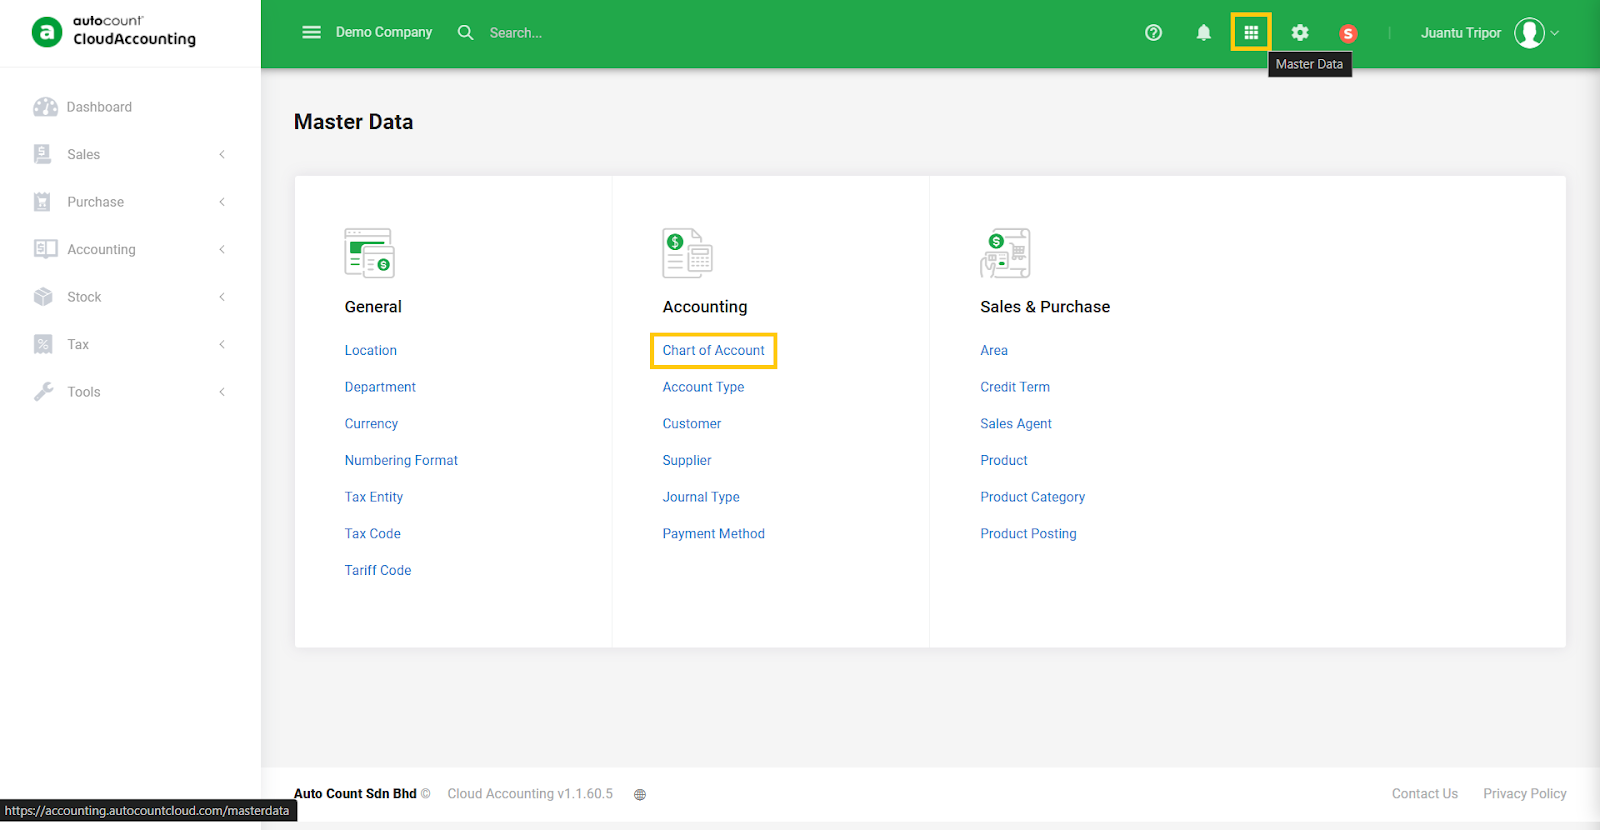Click the red S badge icon
1600x830 pixels.
pos(1348,33)
